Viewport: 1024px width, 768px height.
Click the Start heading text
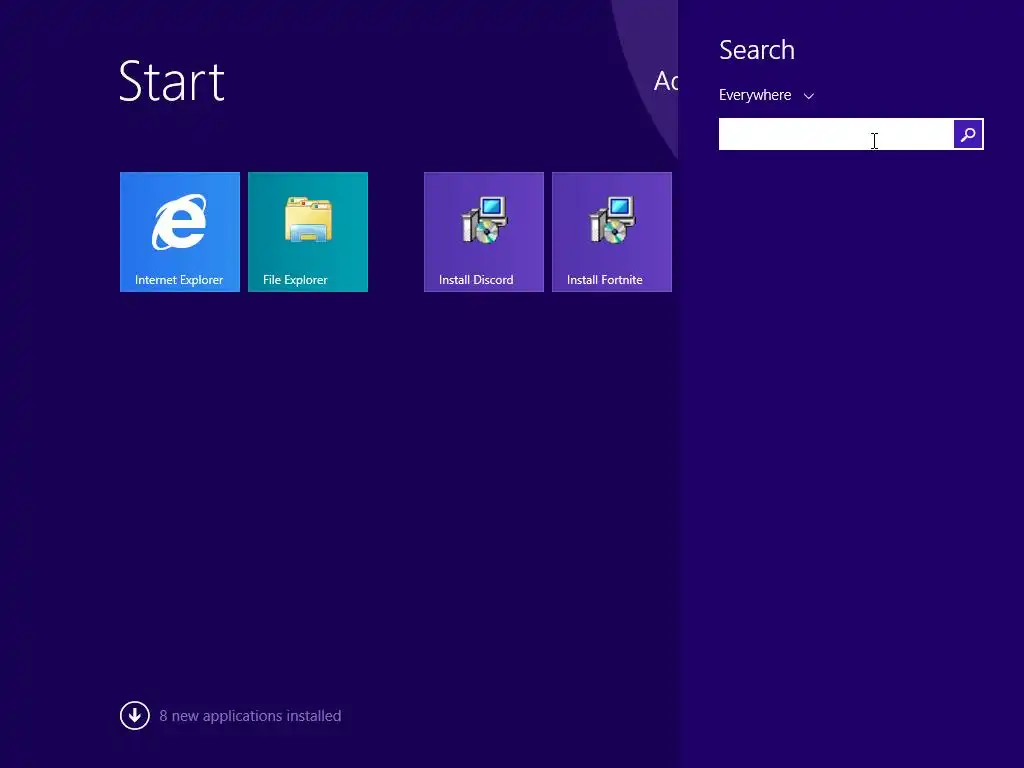(x=172, y=81)
